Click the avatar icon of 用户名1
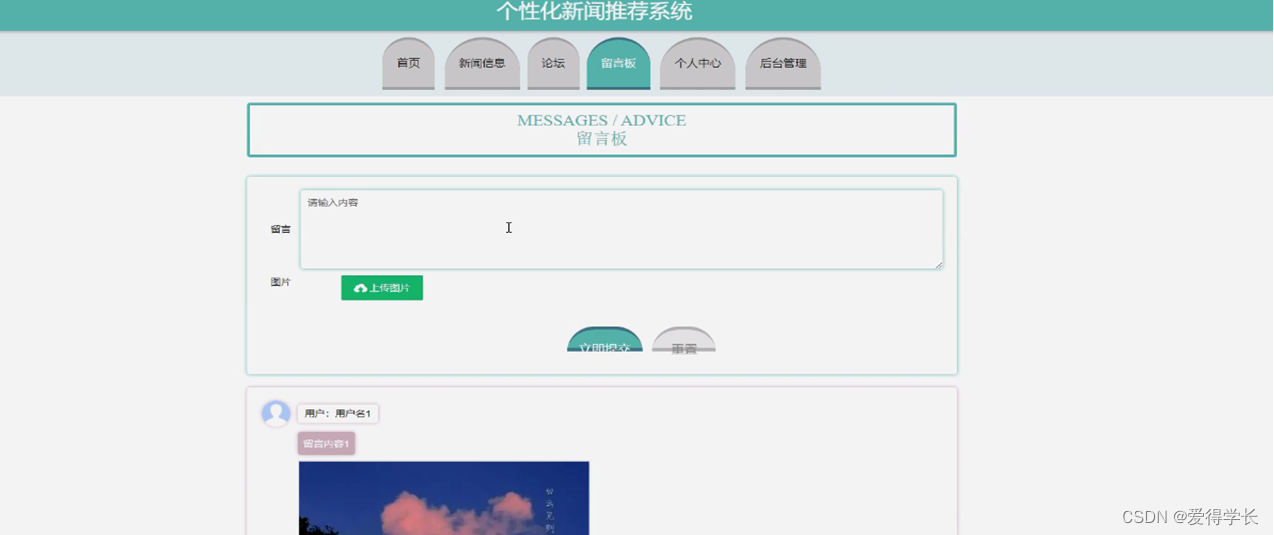The image size is (1274, 535). pyautogui.click(x=276, y=413)
